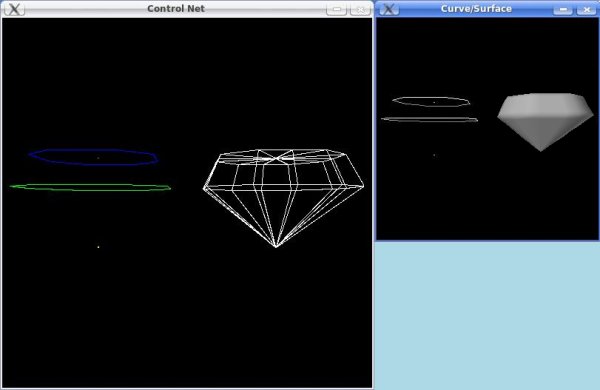
Task: Minimize the Control Net window
Action: pyautogui.click(x=336, y=9)
